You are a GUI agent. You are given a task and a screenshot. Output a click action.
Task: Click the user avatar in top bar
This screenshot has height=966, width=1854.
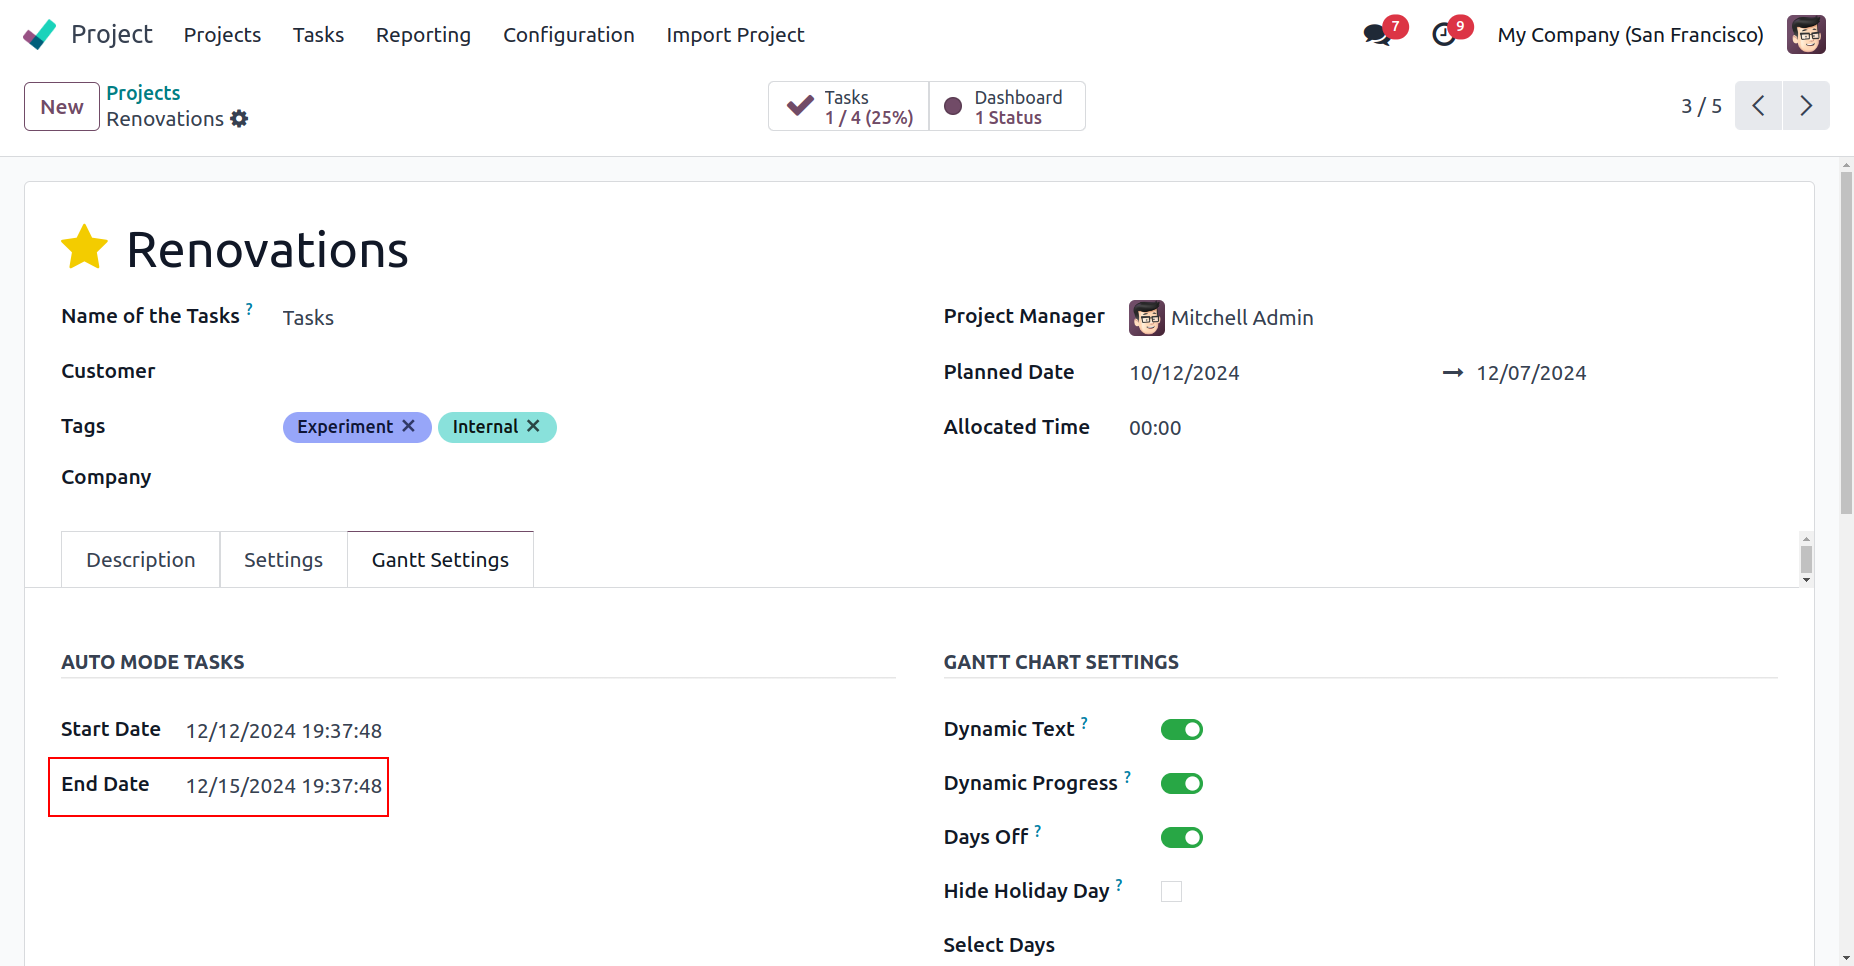pyautogui.click(x=1806, y=35)
